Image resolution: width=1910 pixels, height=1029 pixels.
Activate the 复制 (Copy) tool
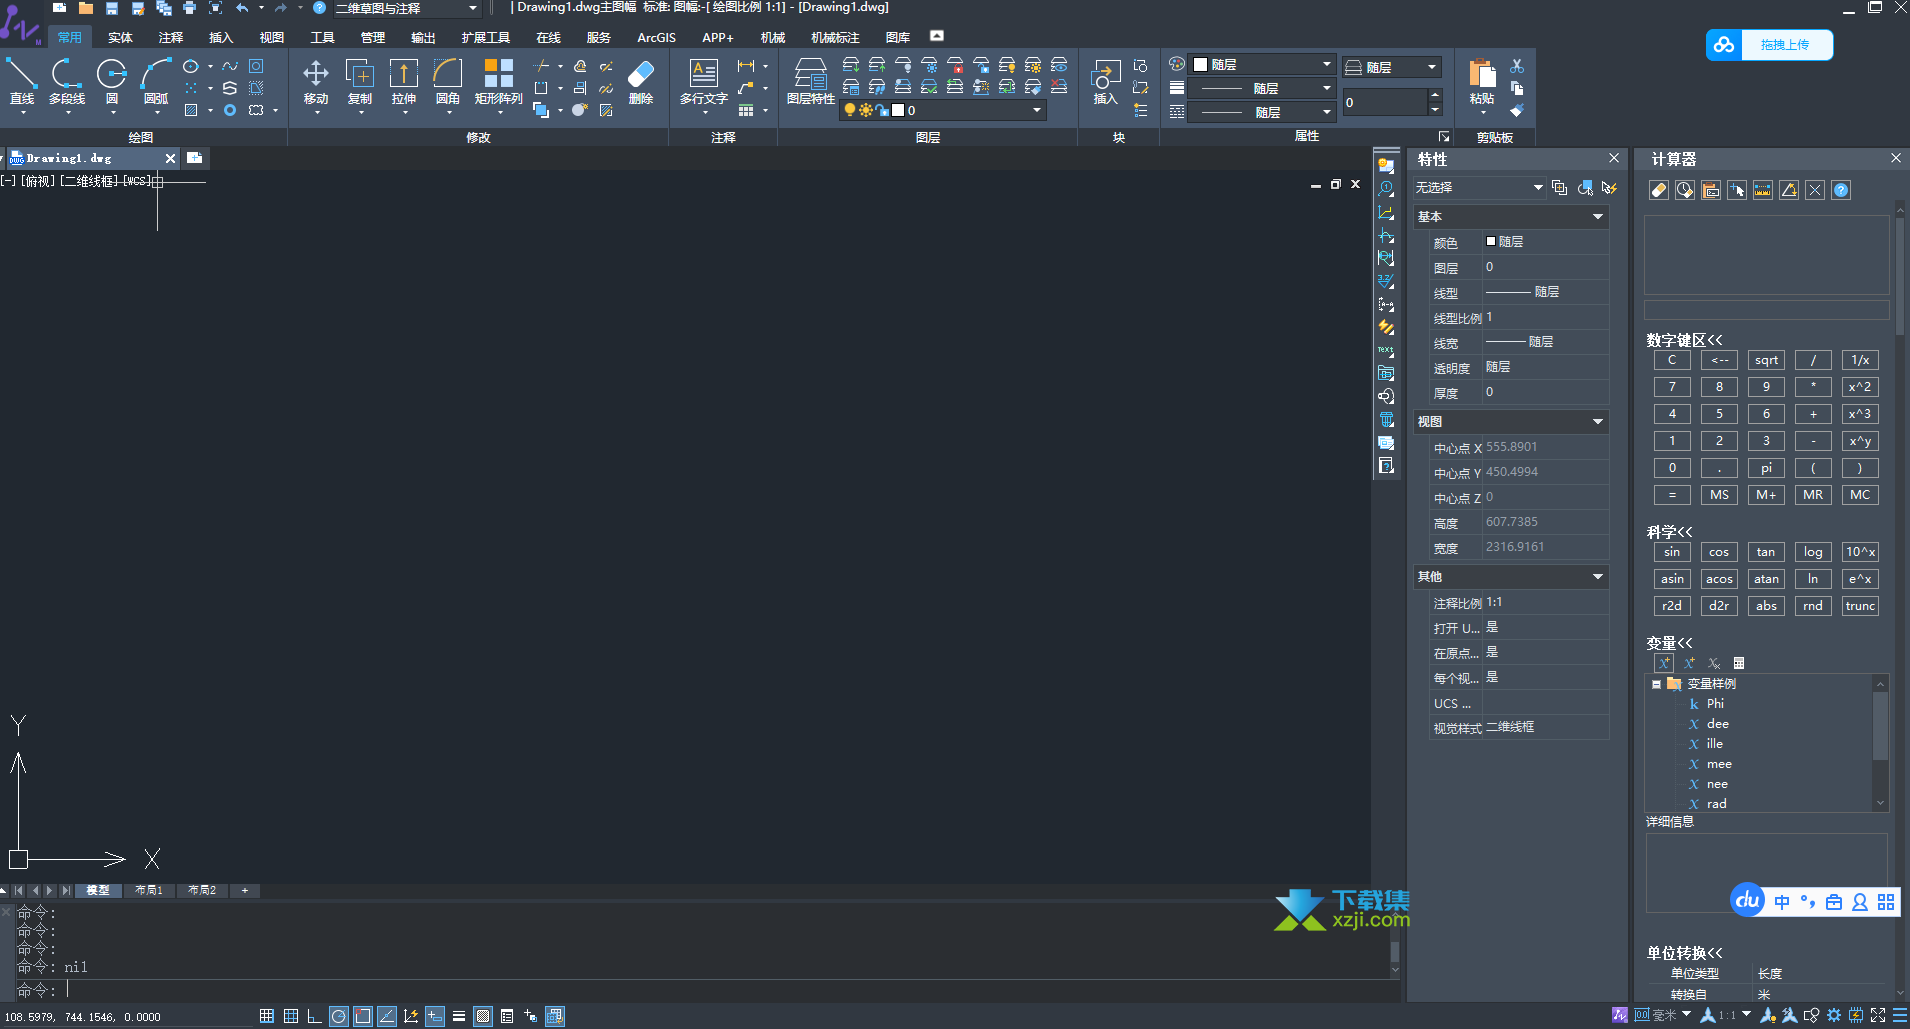[360, 81]
